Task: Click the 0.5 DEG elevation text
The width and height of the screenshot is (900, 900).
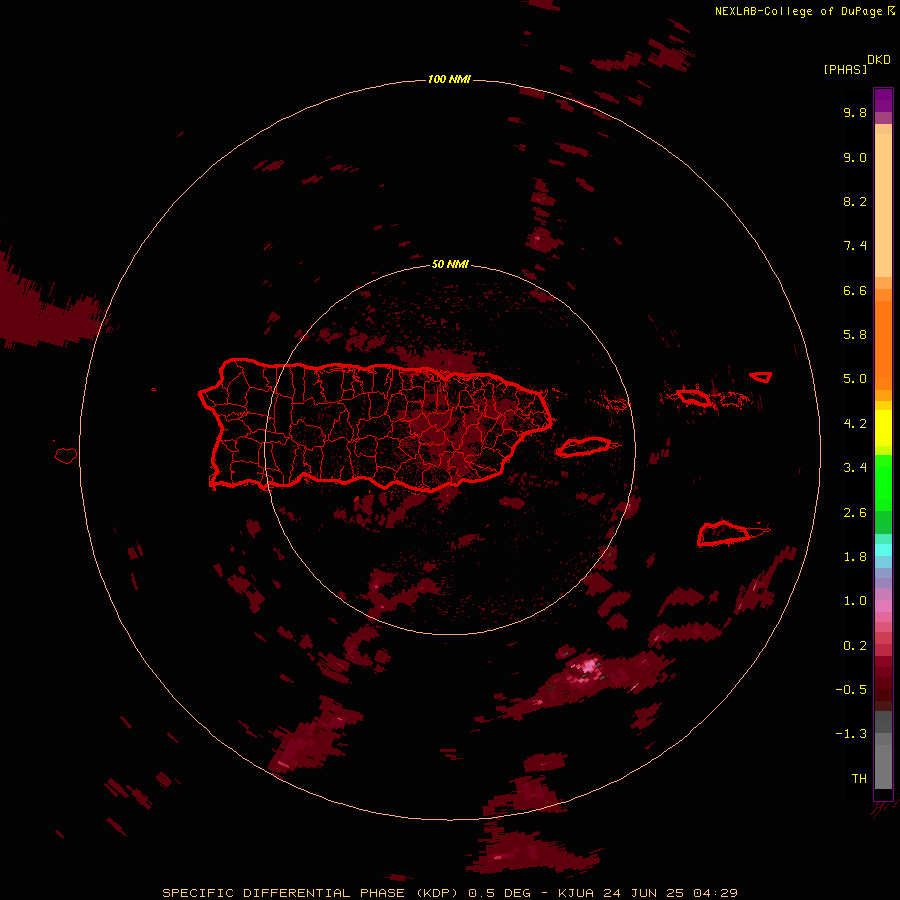Action: point(500,893)
